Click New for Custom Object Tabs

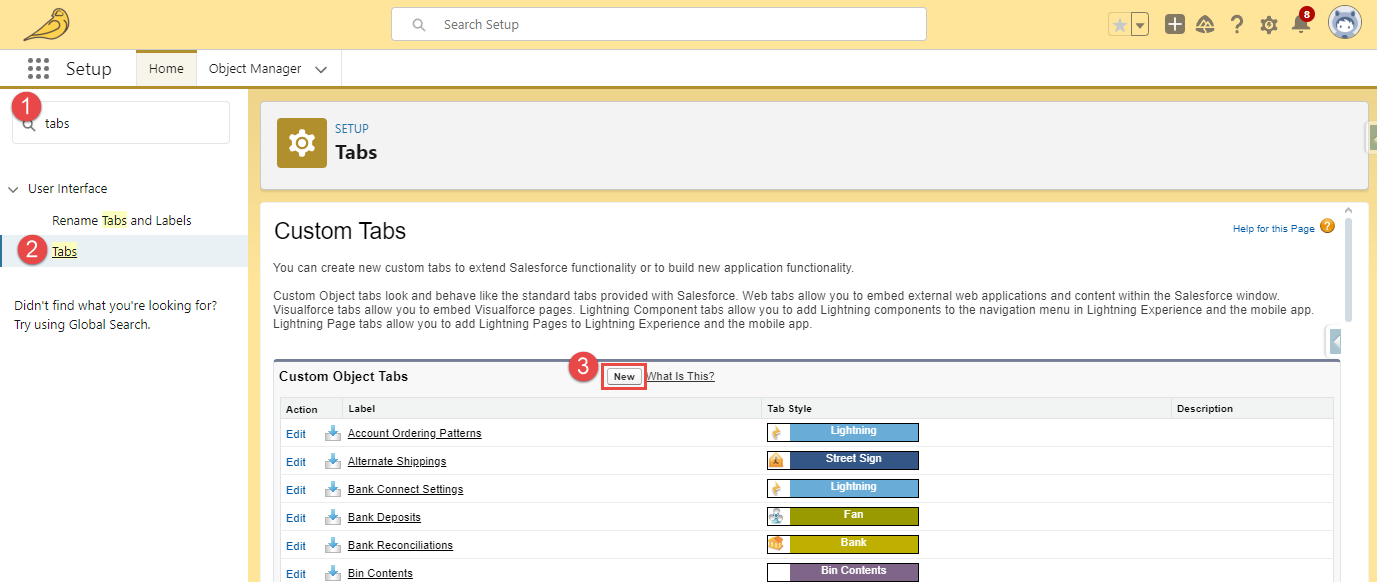(624, 377)
